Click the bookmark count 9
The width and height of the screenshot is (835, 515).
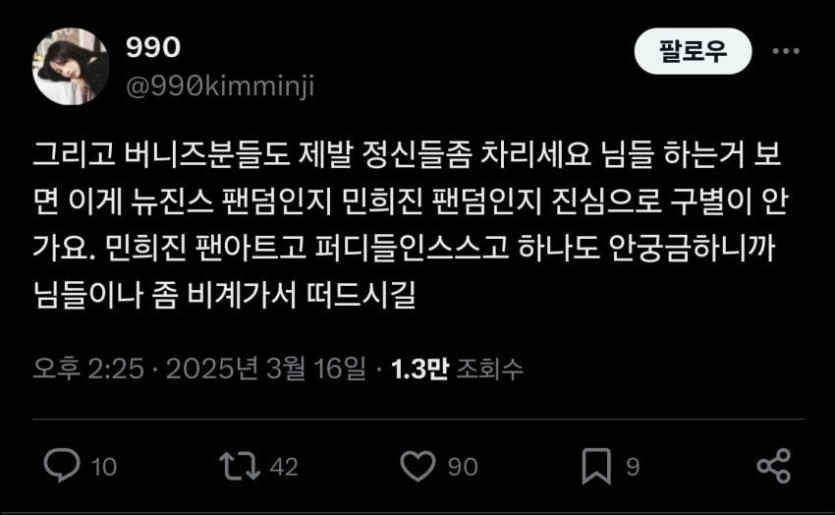point(633,467)
